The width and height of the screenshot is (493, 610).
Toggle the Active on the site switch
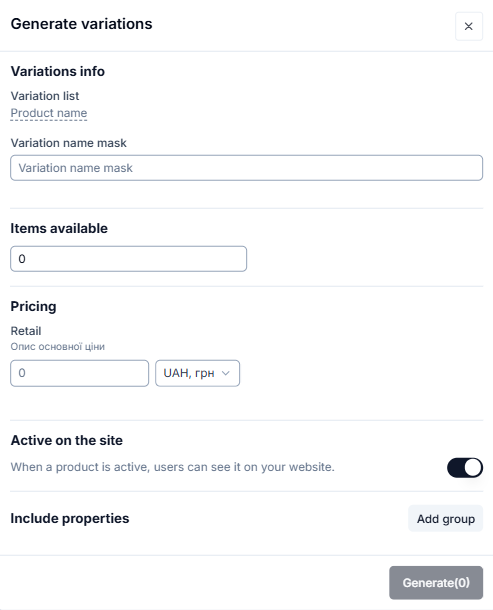coord(465,468)
